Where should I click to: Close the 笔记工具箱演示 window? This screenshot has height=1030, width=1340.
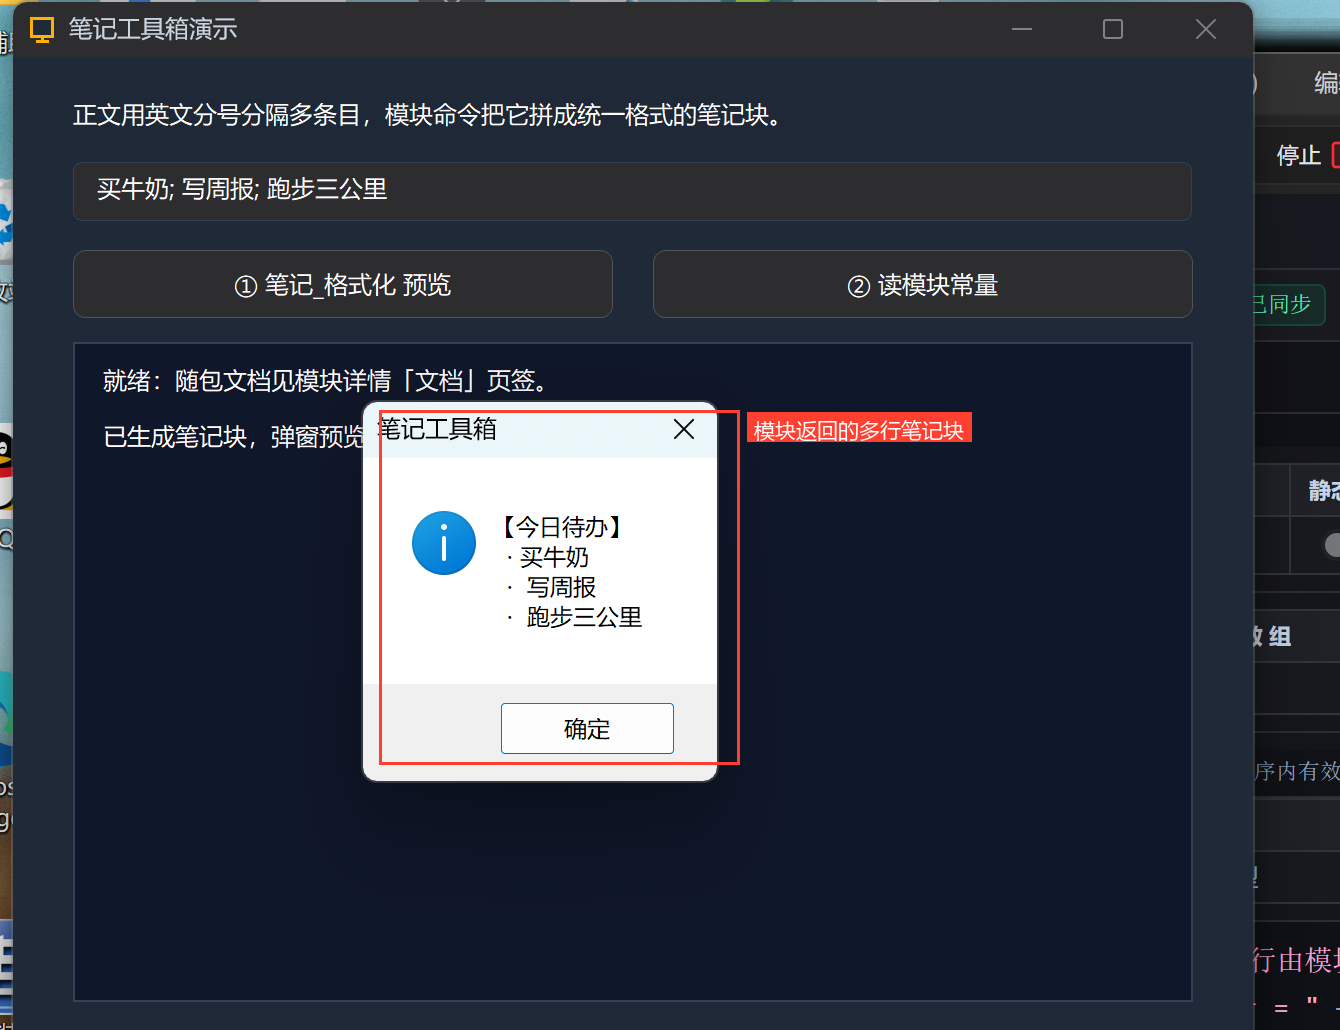(x=1206, y=29)
